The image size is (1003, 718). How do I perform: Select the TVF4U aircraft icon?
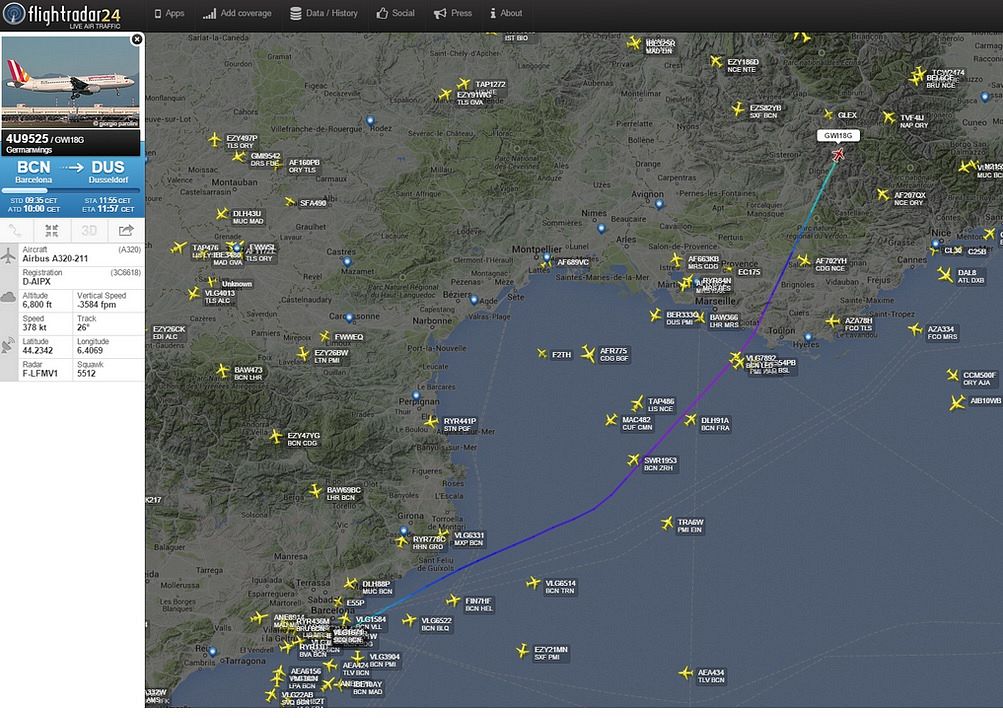889,117
